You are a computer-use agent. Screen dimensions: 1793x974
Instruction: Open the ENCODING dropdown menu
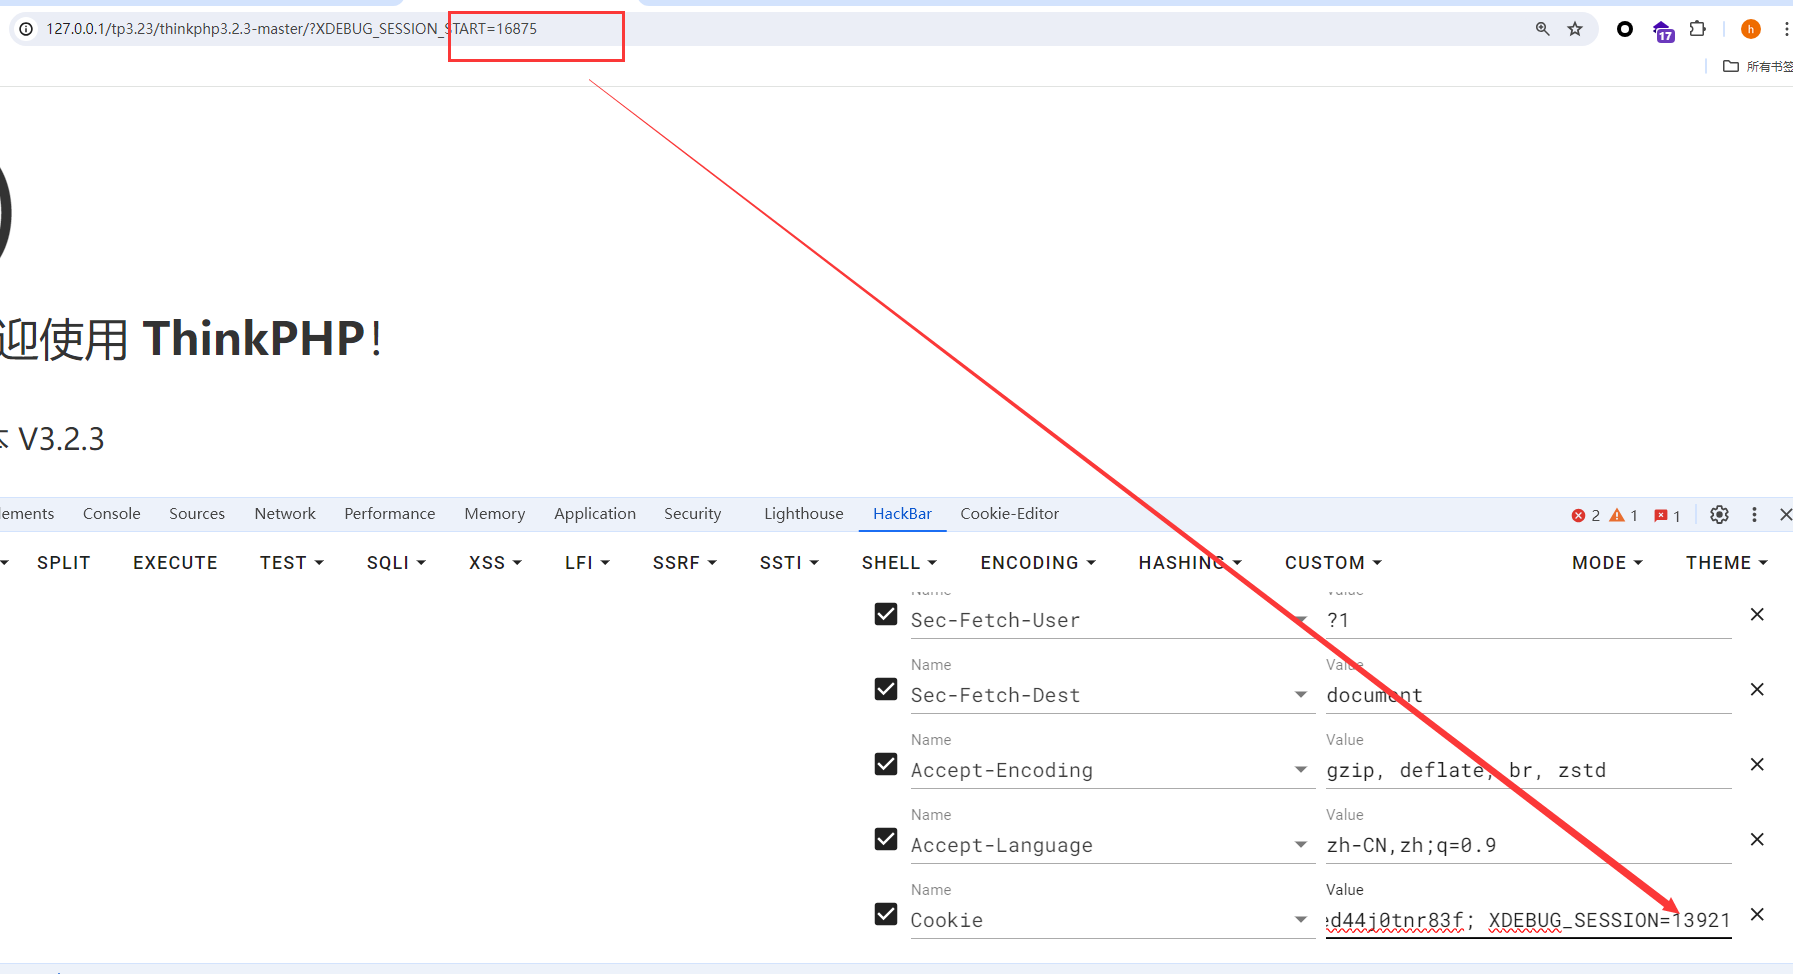(1038, 563)
